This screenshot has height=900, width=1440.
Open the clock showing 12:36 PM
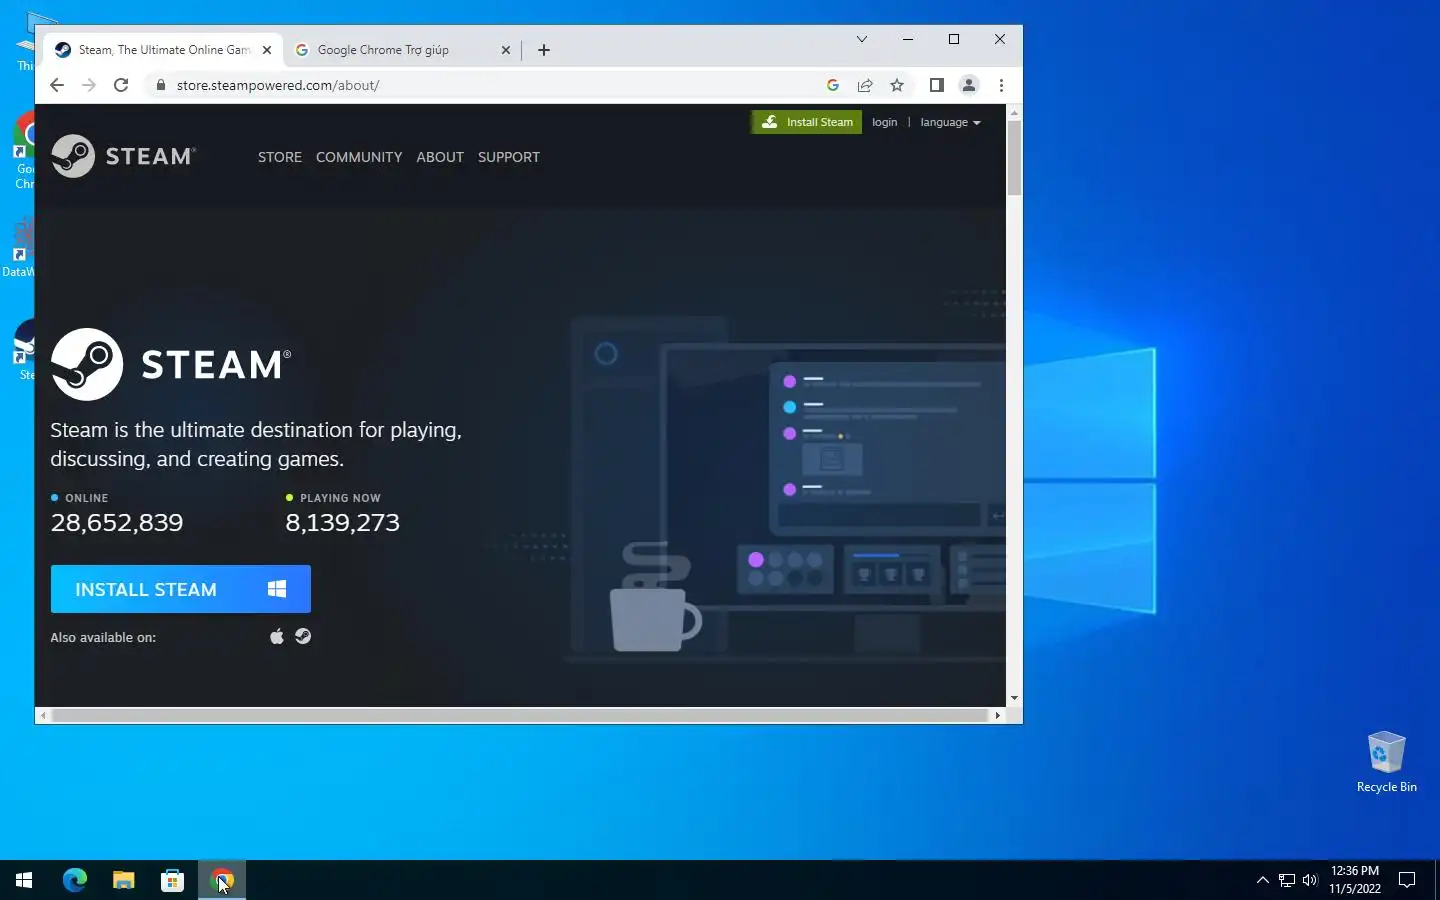[1355, 880]
